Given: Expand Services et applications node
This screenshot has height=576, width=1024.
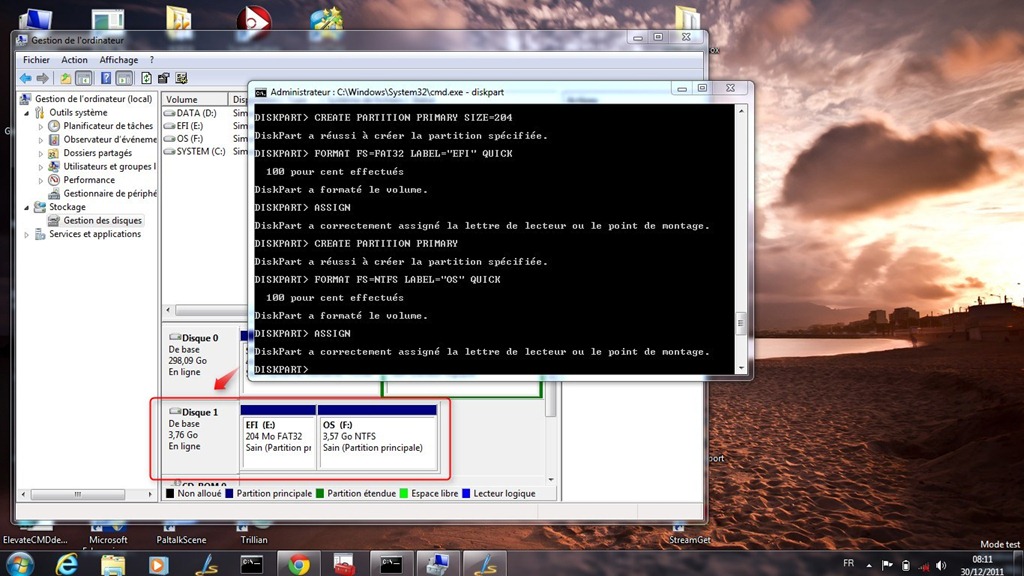Looking at the screenshot, I should click(27, 234).
